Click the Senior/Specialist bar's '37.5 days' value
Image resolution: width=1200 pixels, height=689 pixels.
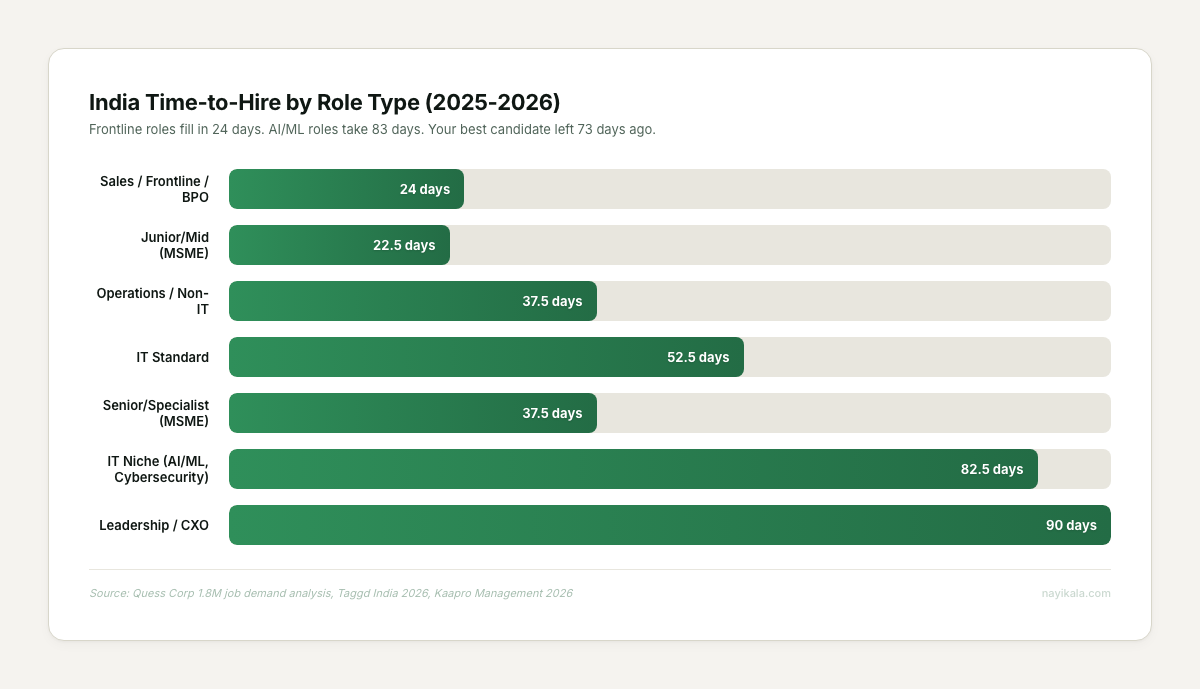(x=551, y=413)
